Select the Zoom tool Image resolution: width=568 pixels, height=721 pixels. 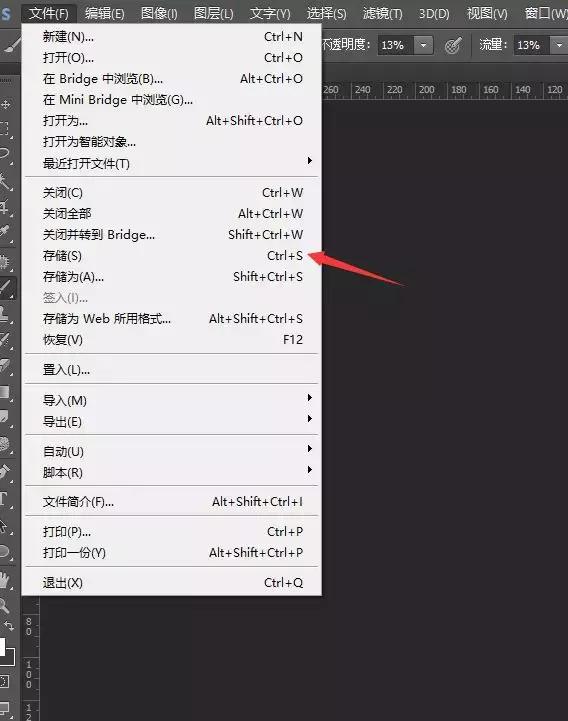pyautogui.click(x=6, y=606)
